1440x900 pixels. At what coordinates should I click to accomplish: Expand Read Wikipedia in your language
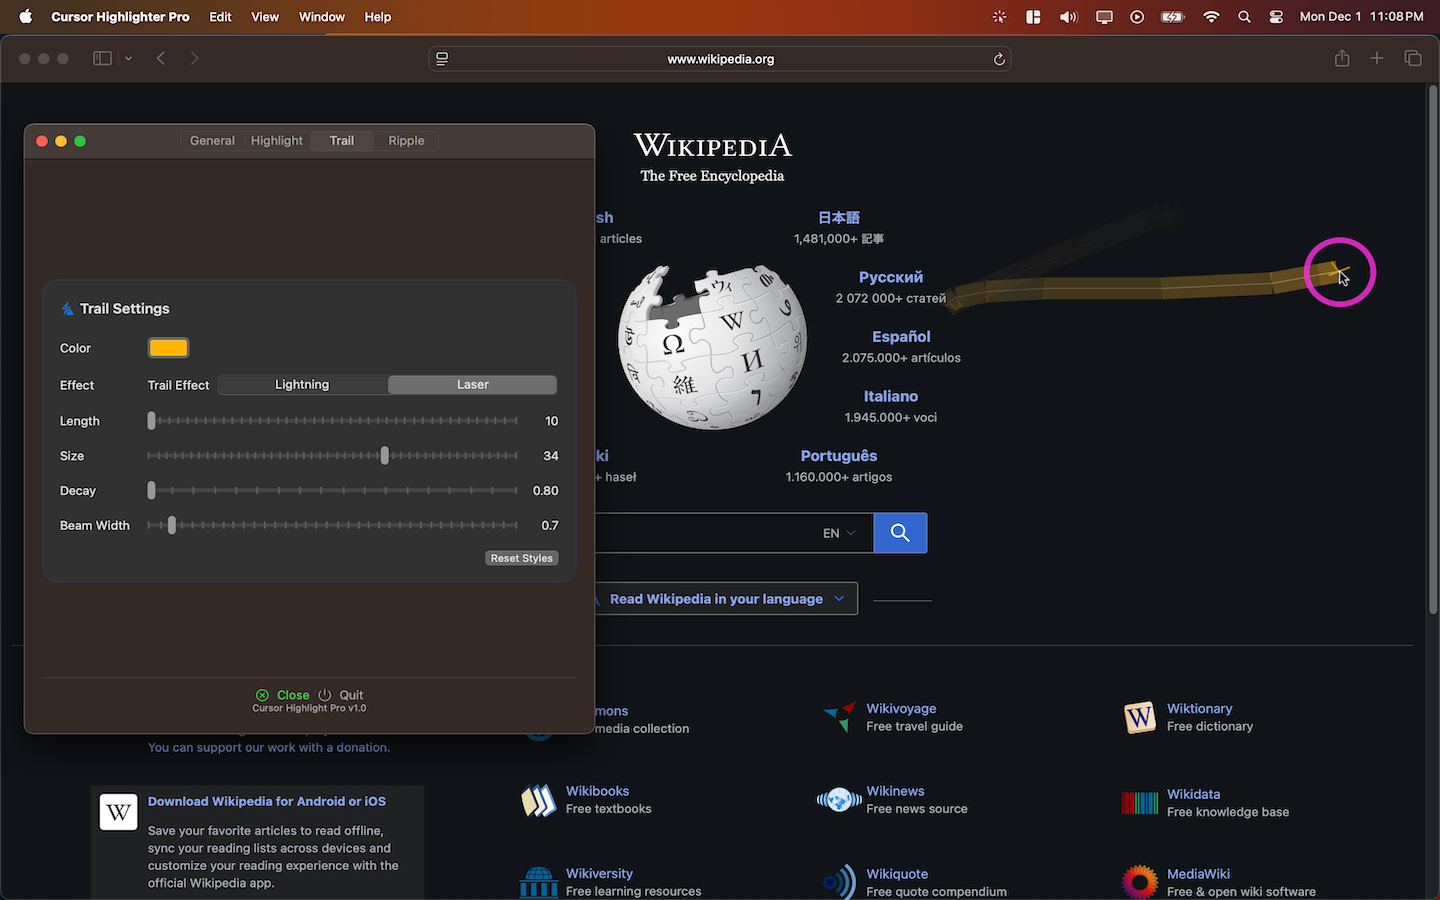726,599
